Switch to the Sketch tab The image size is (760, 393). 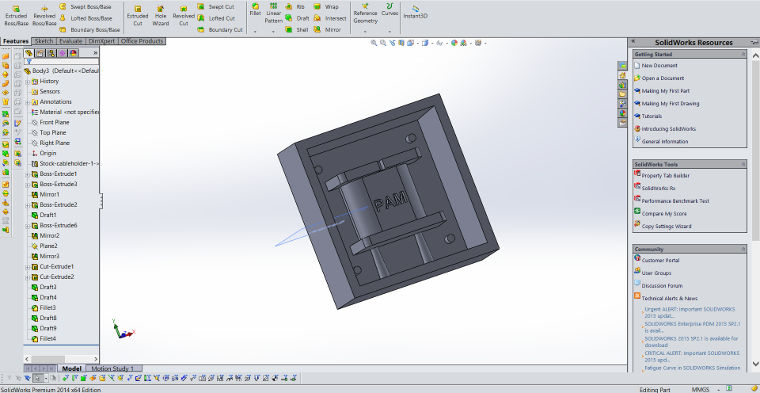coord(44,41)
